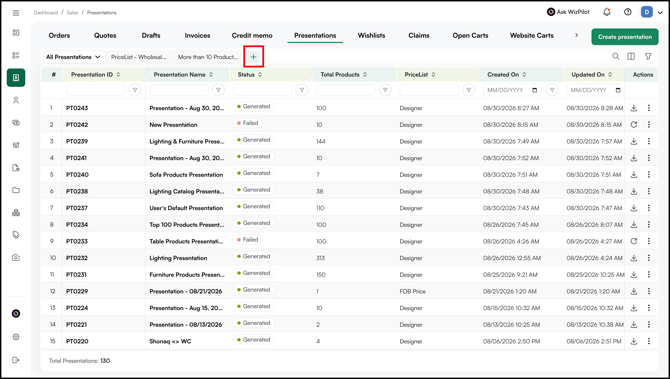Select More than 10 Products saved view
This screenshot has width=670, height=379.
tap(208, 57)
